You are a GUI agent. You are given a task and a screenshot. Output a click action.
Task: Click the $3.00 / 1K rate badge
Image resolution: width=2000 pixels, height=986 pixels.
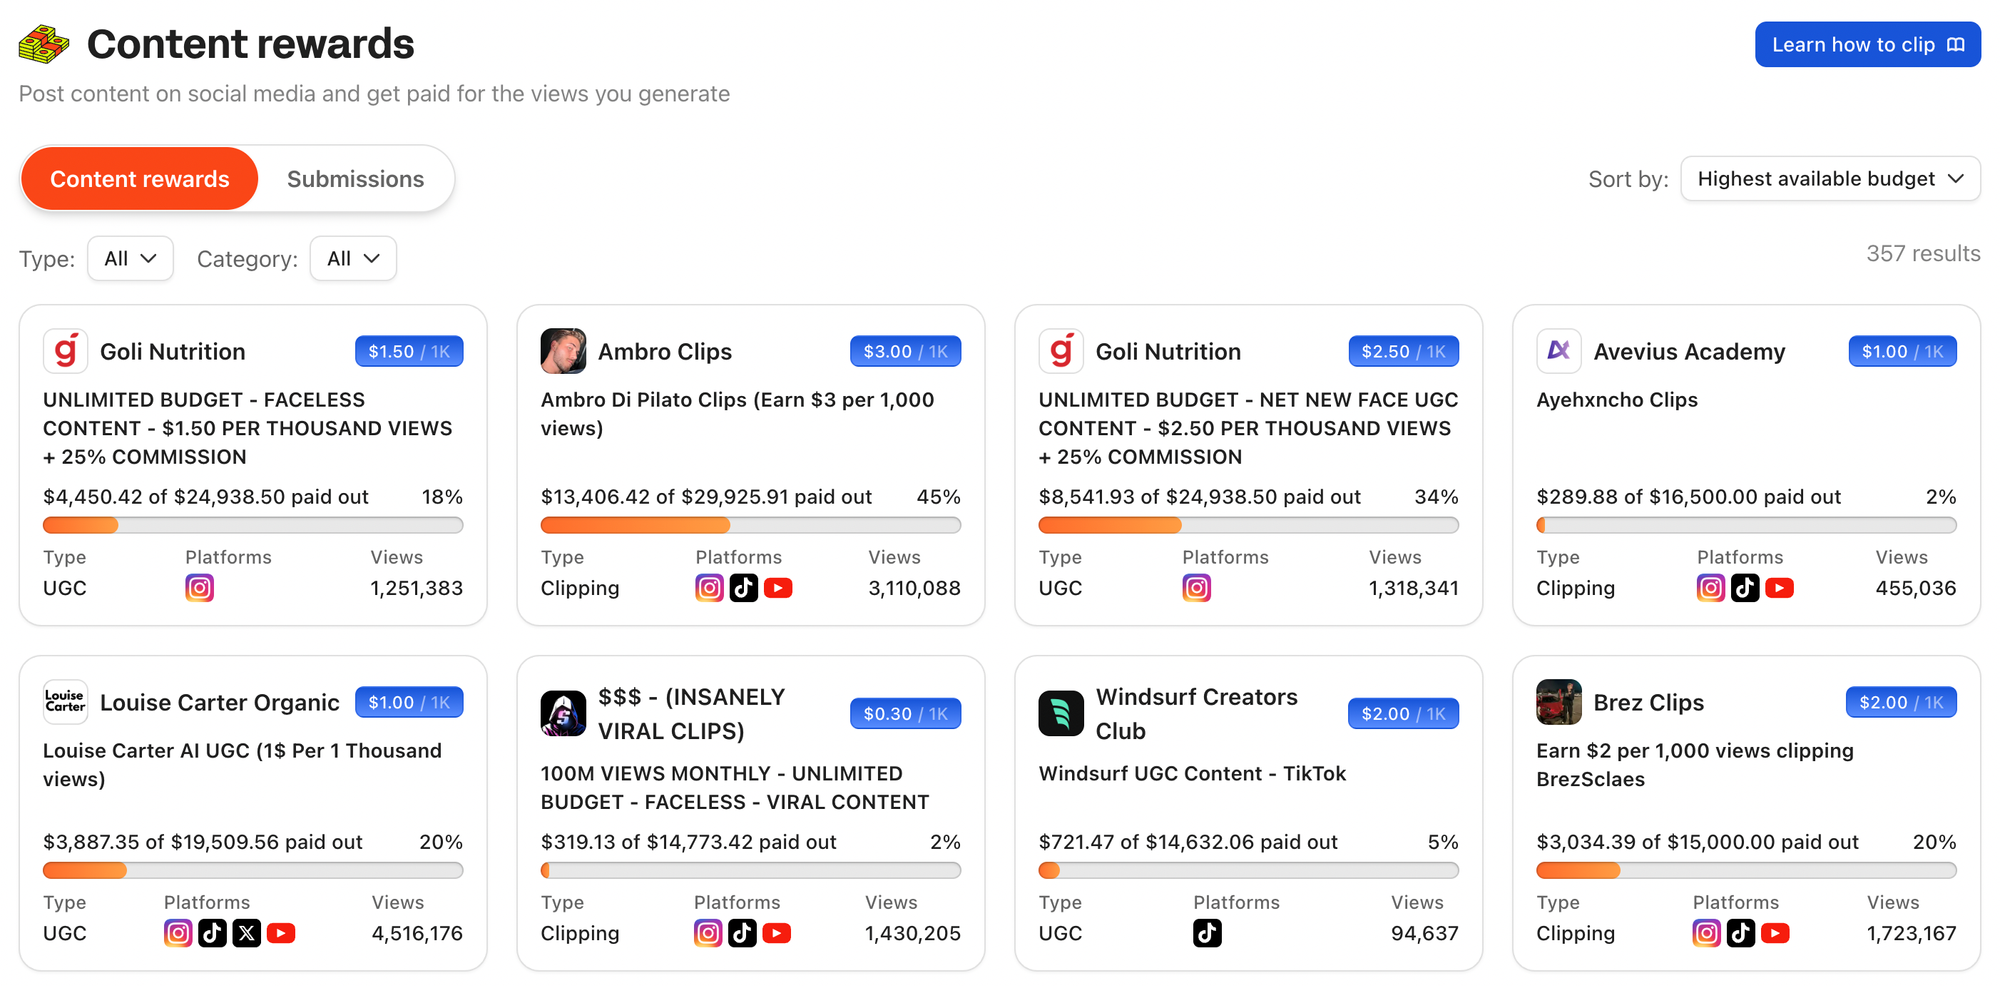[905, 352]
